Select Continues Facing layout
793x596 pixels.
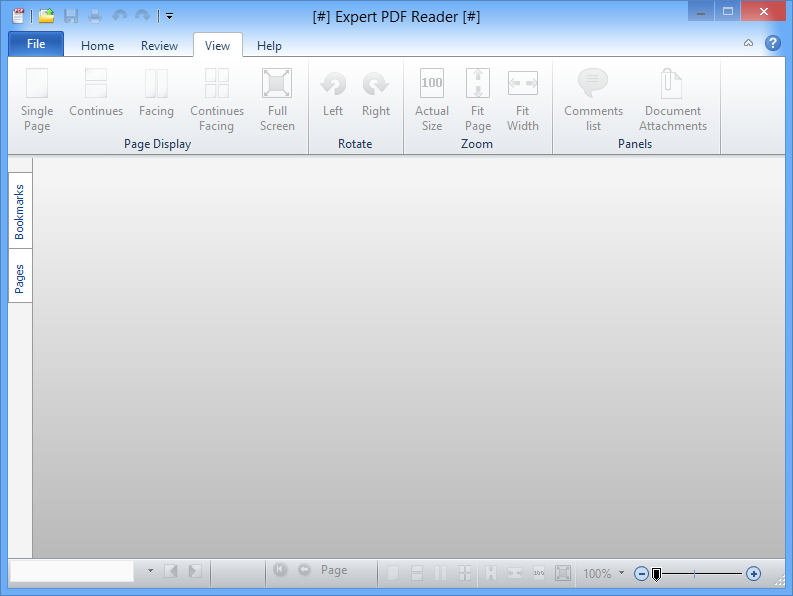(x=217, y=100)
